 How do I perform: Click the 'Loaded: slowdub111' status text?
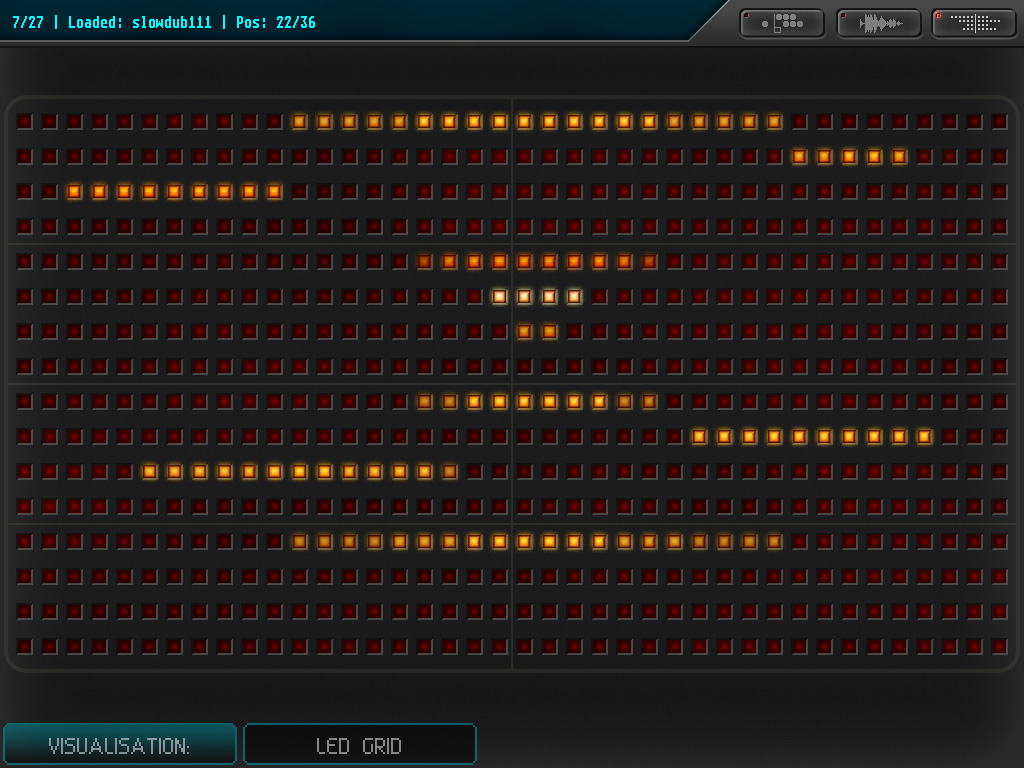tap(140, 23)
